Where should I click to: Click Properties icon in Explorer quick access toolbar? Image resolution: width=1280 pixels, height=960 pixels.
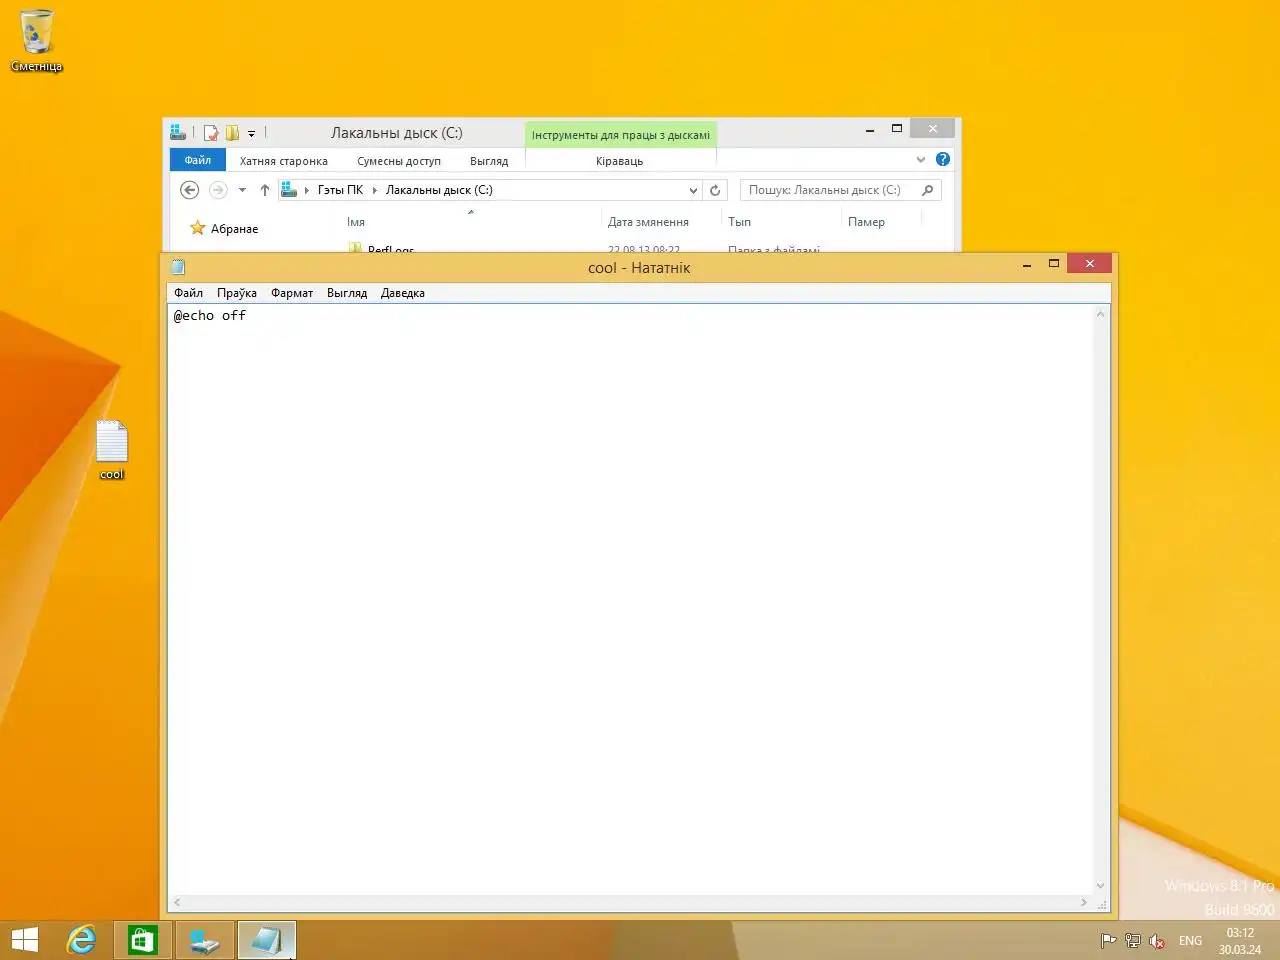point(211,133)
